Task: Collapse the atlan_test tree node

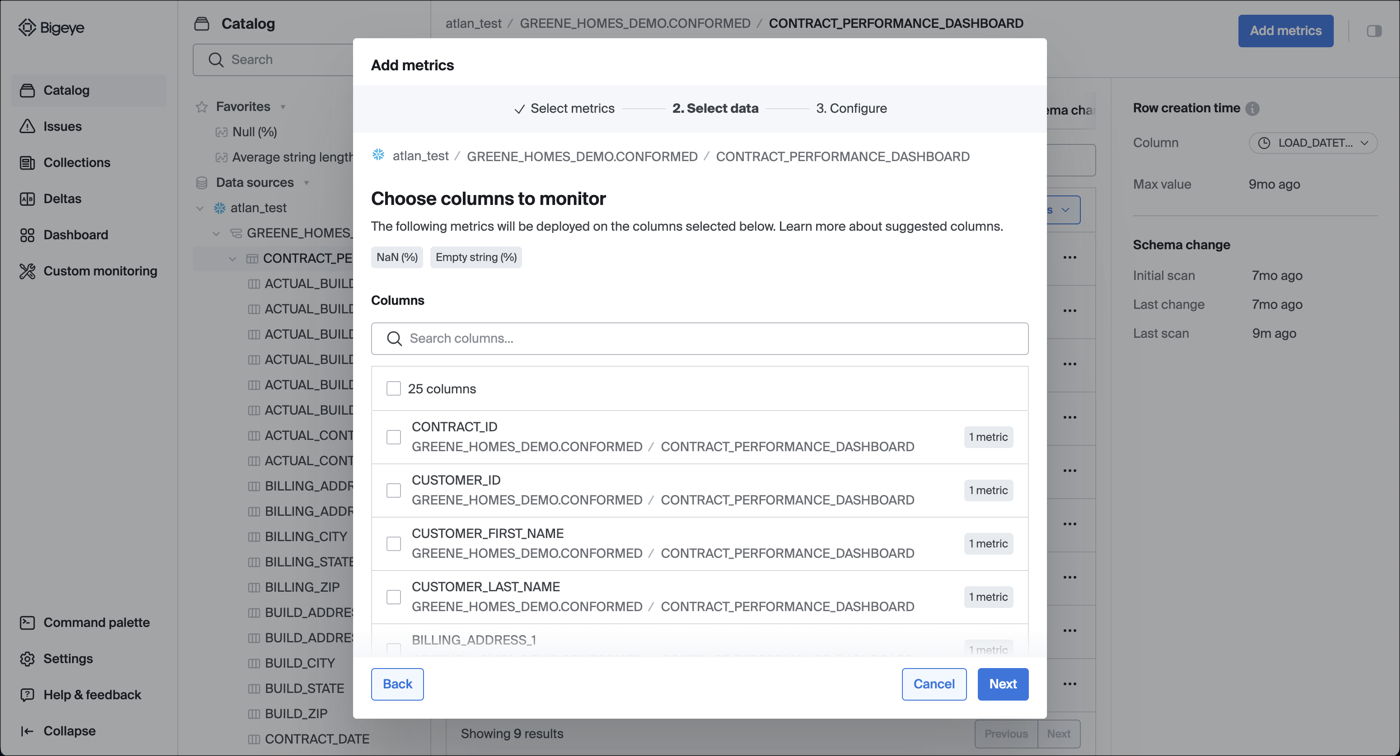Action: click(200, 208)
